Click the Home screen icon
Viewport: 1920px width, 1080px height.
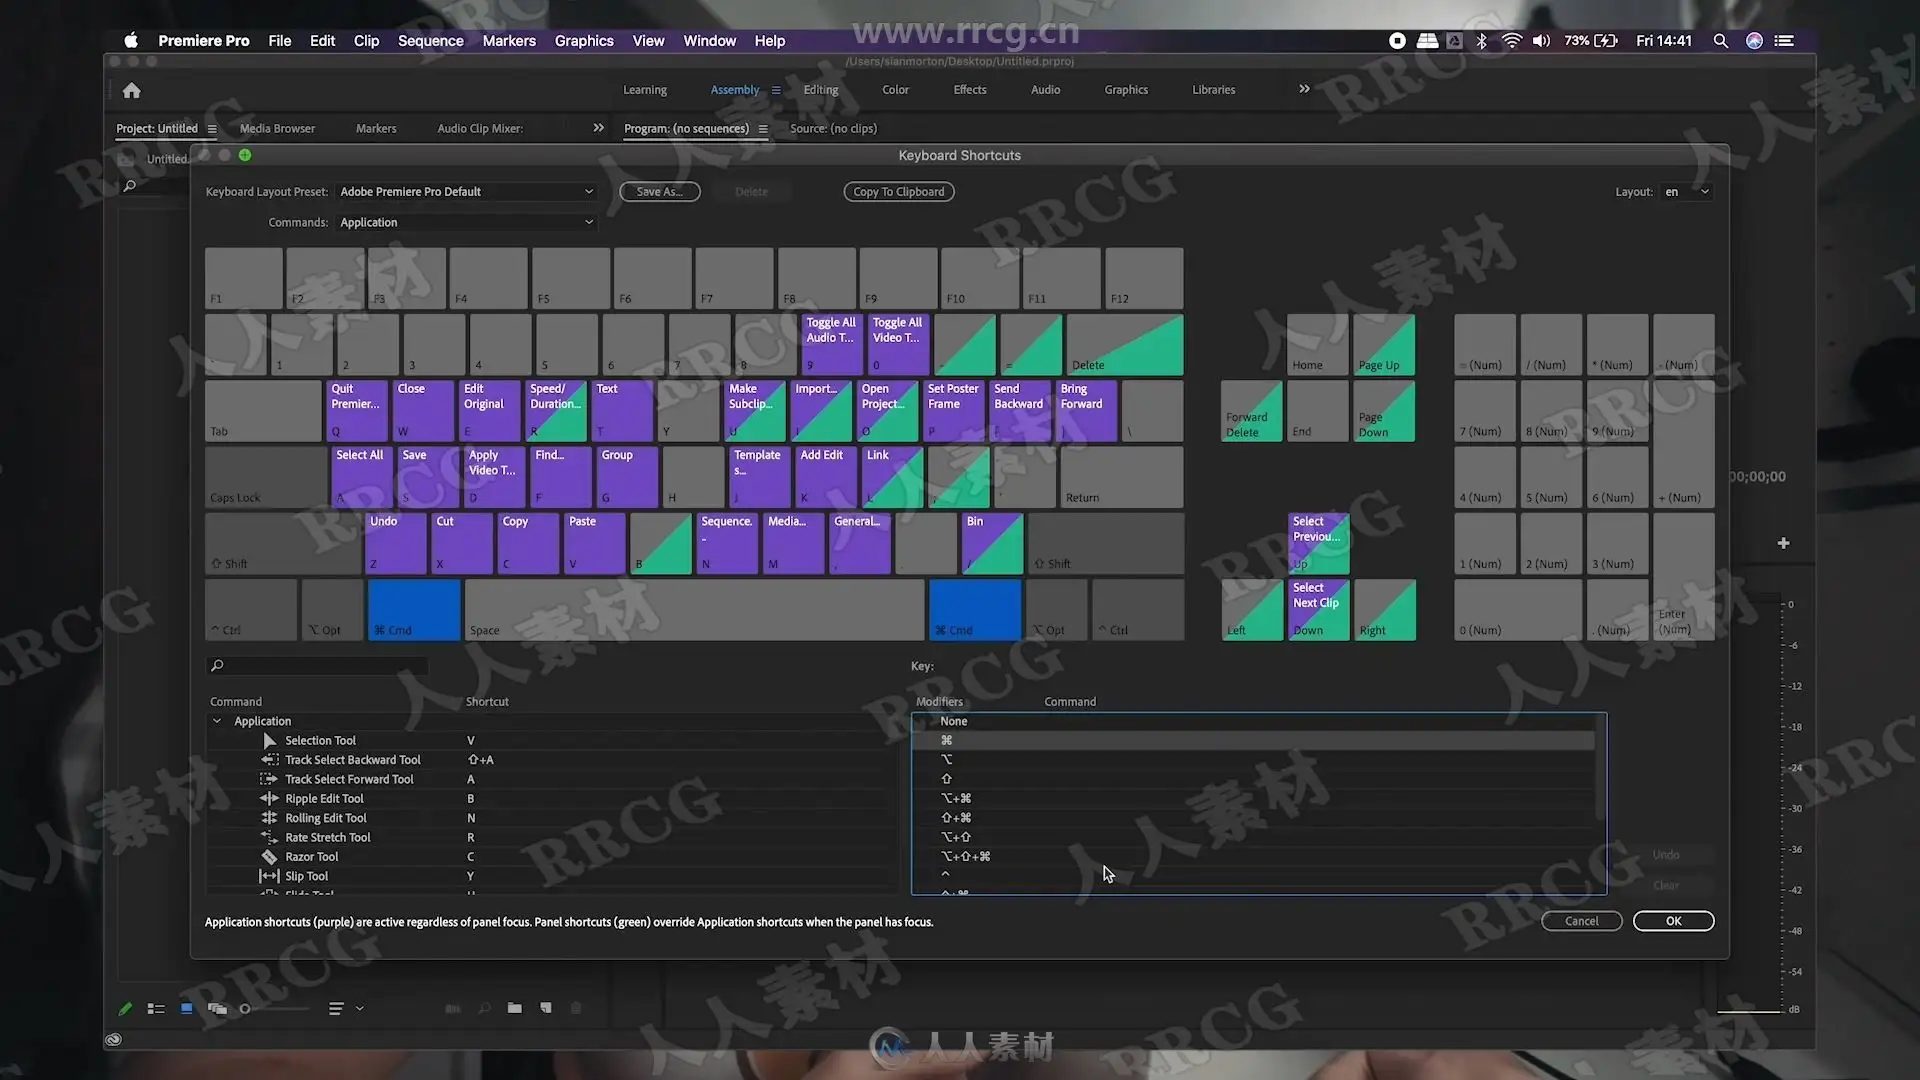point(131,91)
